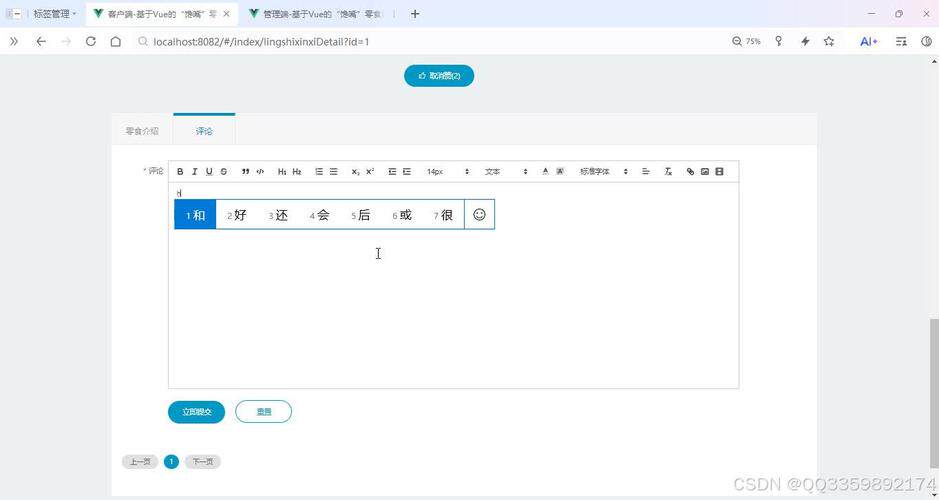Close the 客户端 browser tab
The height and width of the screenshot is (500, 939).
click(x=226, y=14)
